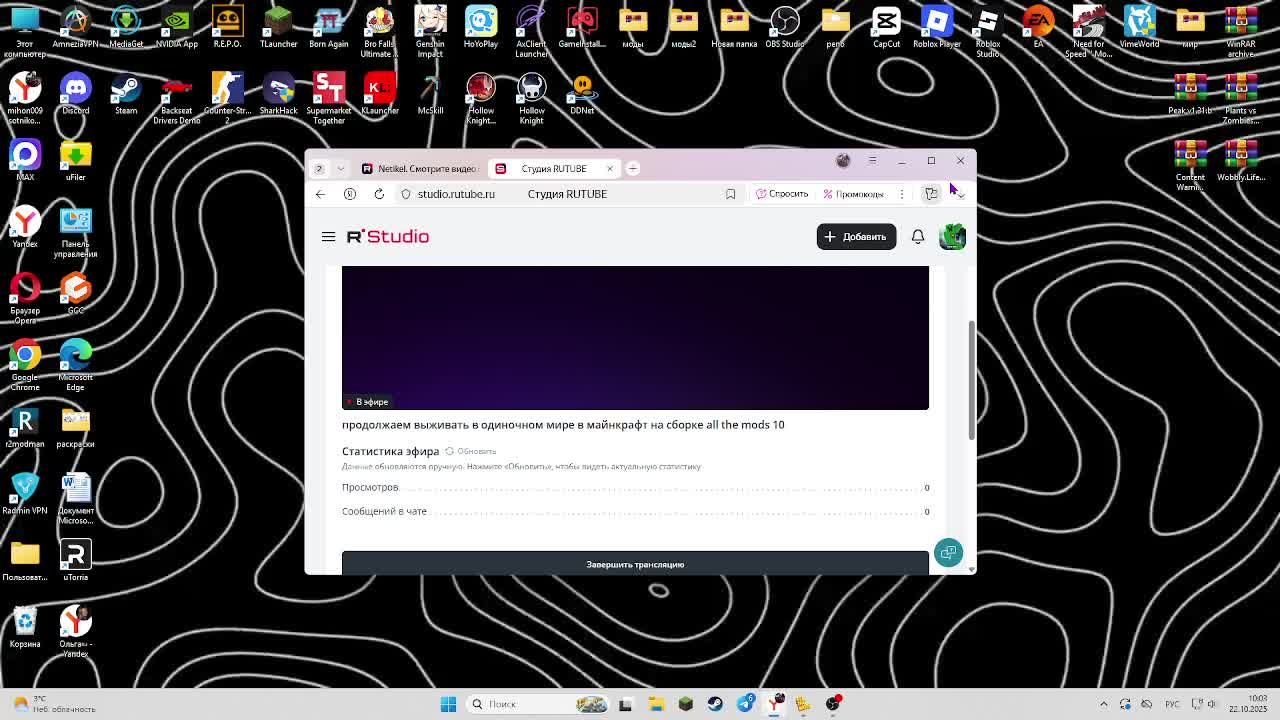Click the R Studio logo

coord(388,237)
